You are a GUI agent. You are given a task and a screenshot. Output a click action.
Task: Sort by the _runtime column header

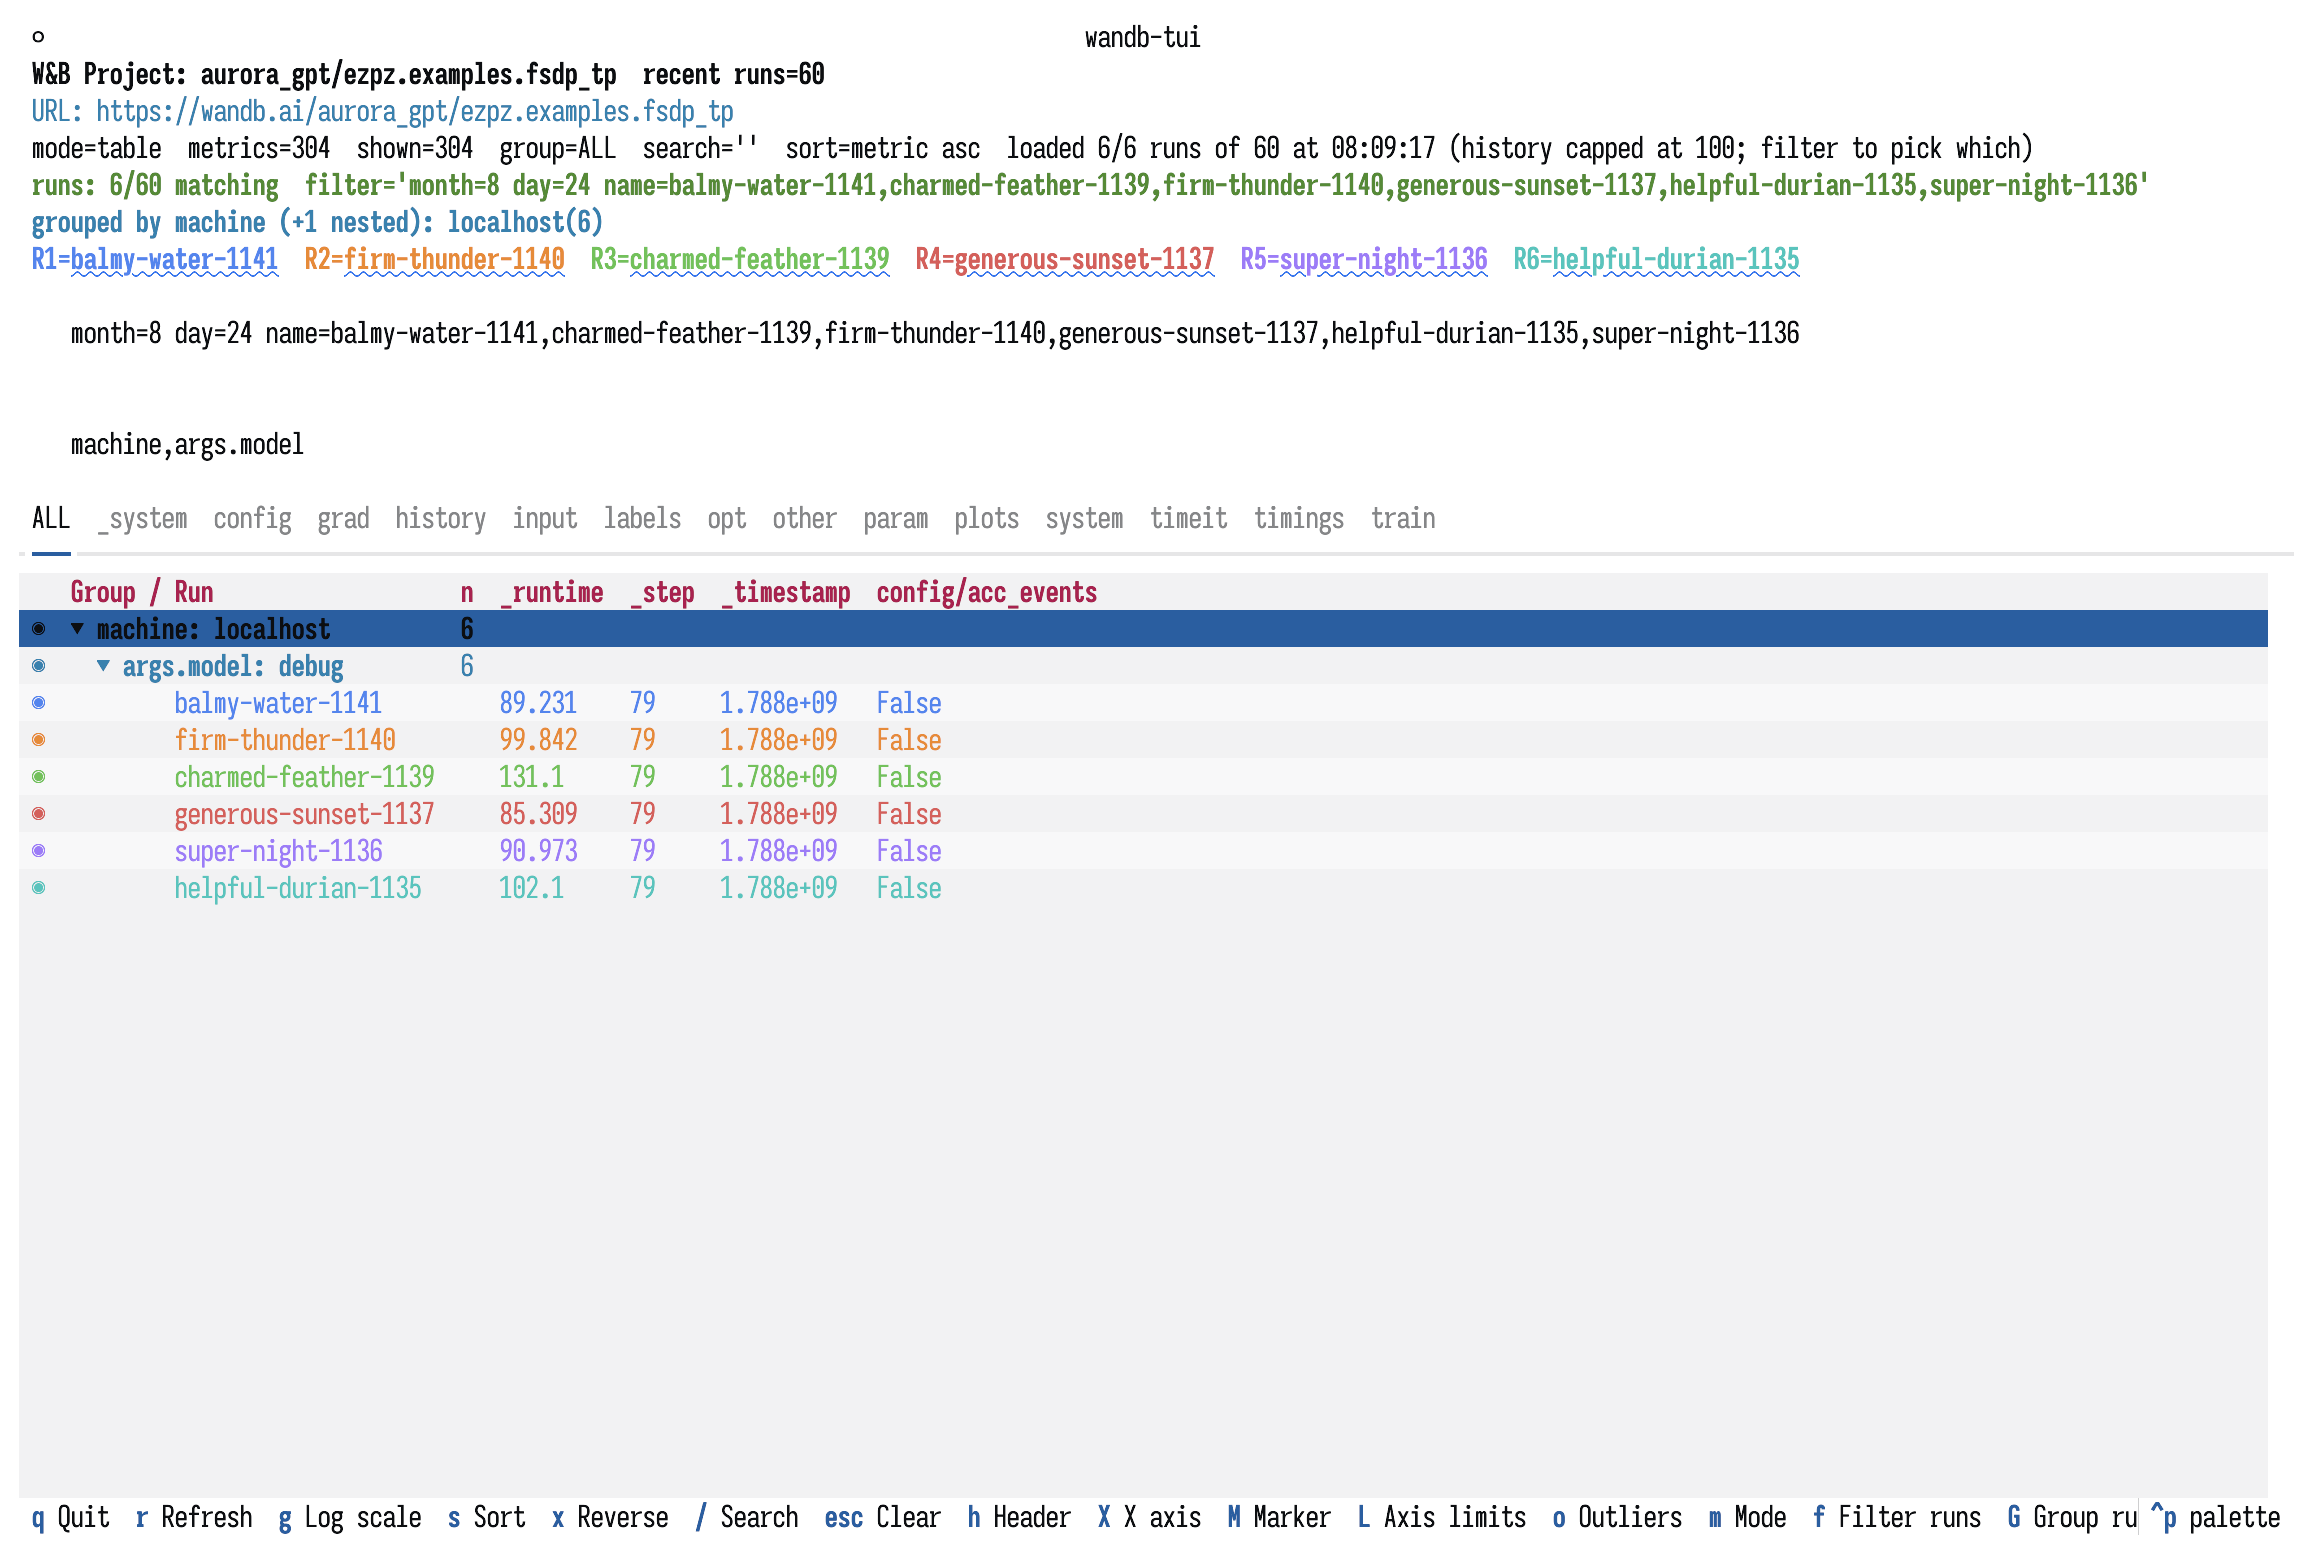tap(552, 592)
